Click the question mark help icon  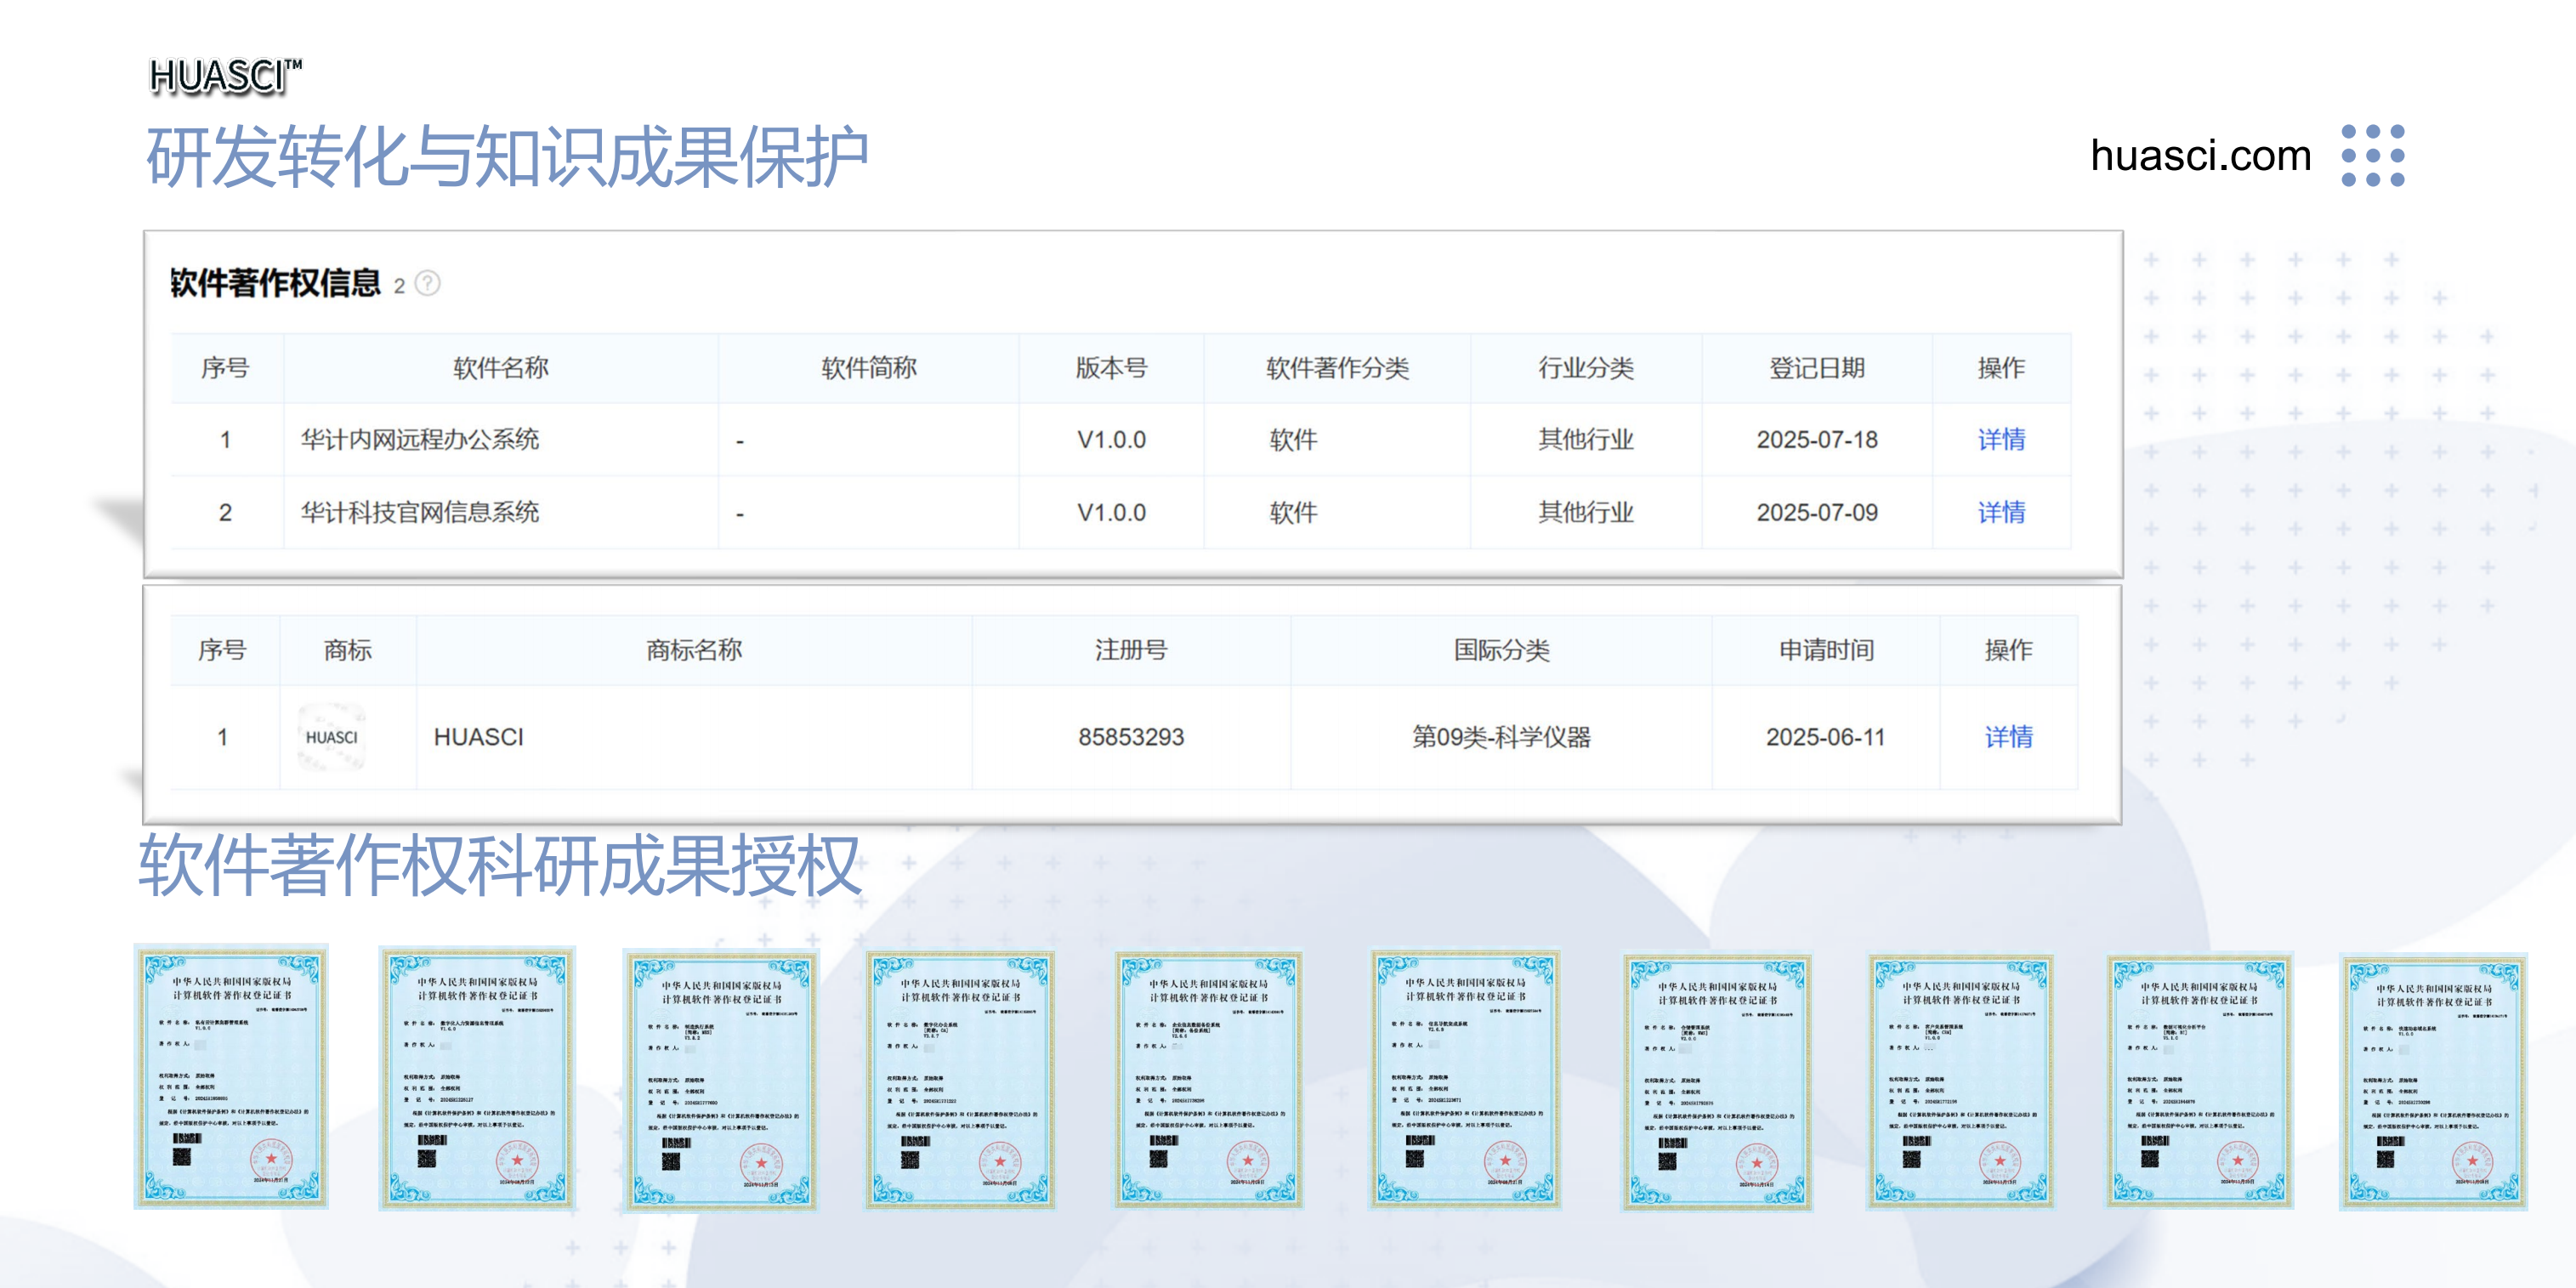coord(427,284)
